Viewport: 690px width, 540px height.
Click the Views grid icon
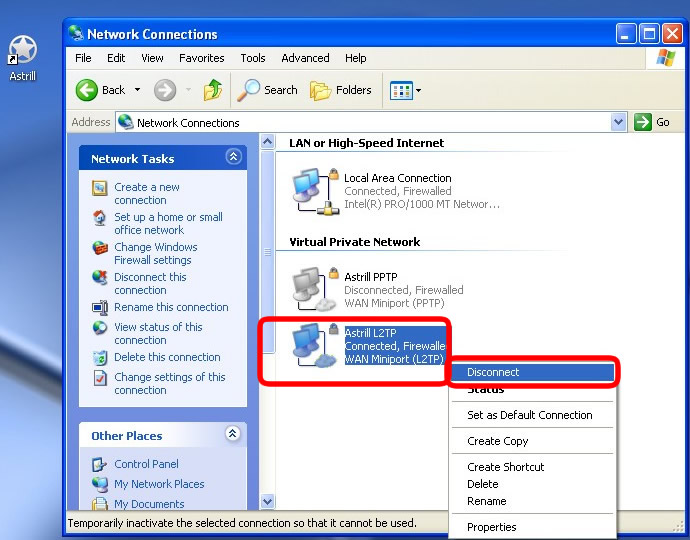pos(401,91)
